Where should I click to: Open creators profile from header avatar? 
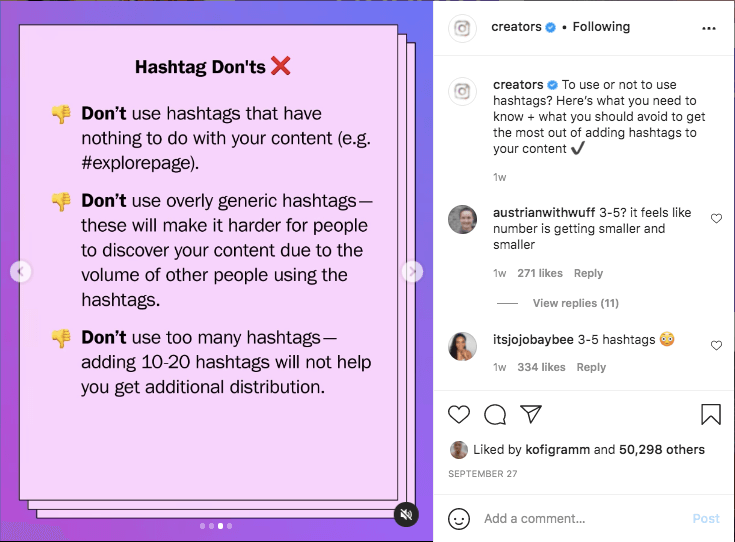(462, 28)
